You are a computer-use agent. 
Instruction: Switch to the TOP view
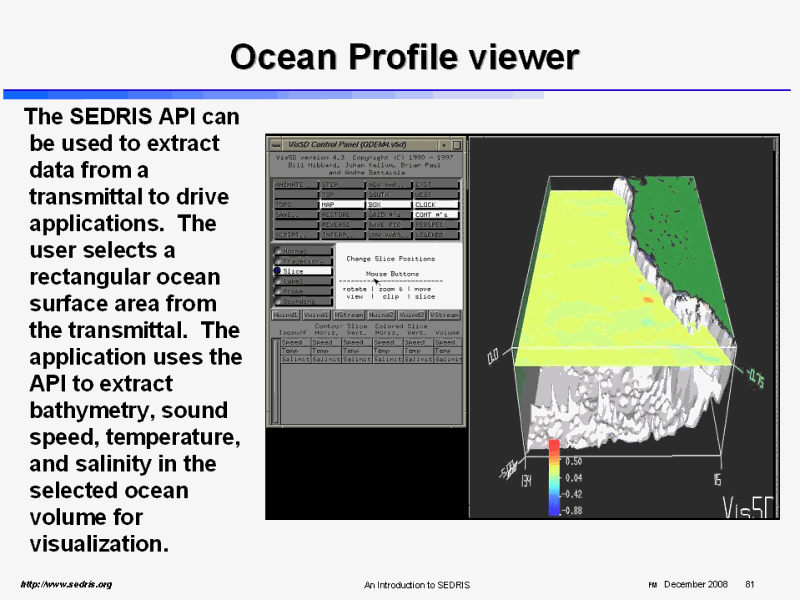341,194
